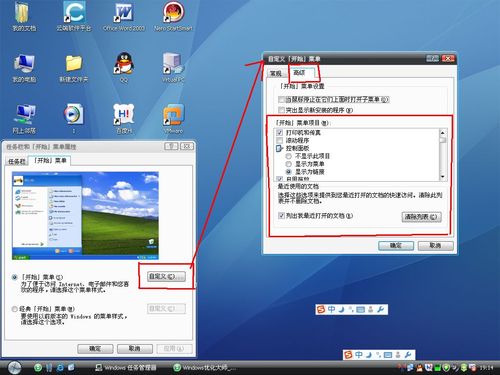500x375 pixels.
Task: Click 确定 in the 自定义「开始」菜单 dialog
Action: click(396, 246)
